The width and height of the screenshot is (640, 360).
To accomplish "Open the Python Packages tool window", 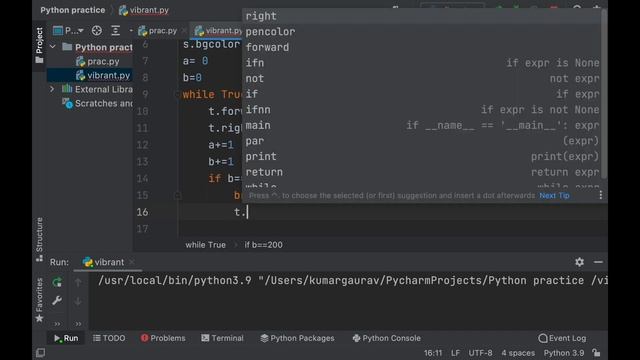I will point(297,338).
